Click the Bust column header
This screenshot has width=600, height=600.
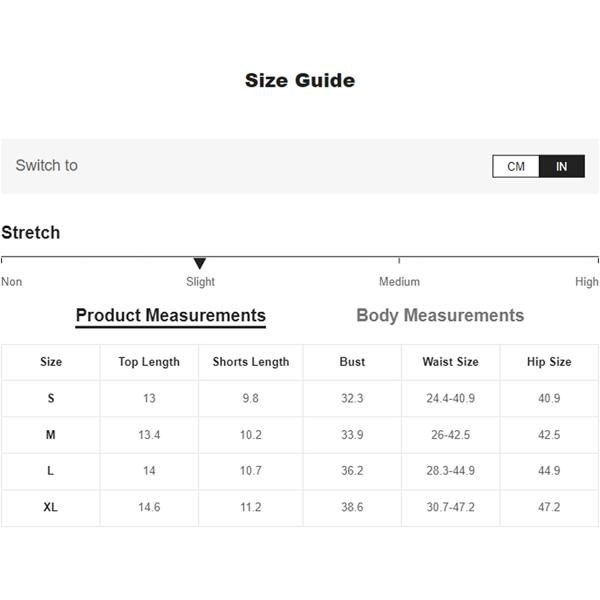click(352, 362)
